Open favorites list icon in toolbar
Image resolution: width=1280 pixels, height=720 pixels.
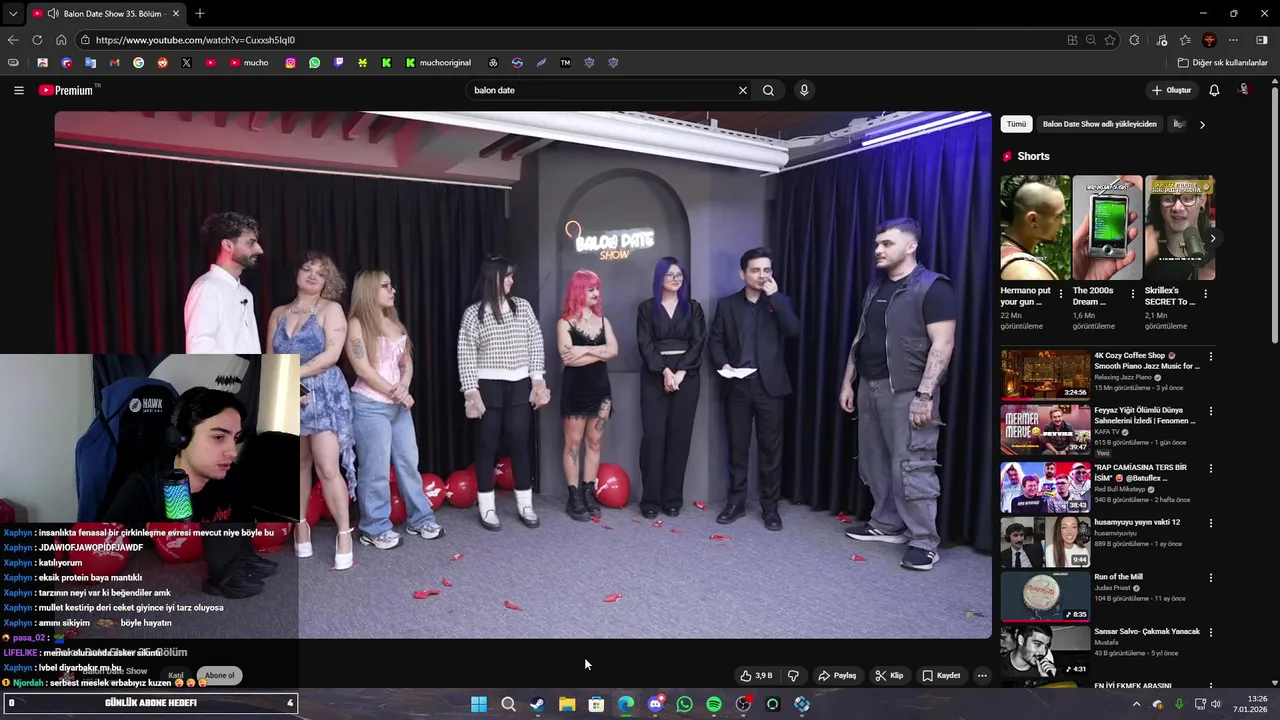click(1185, 40)
